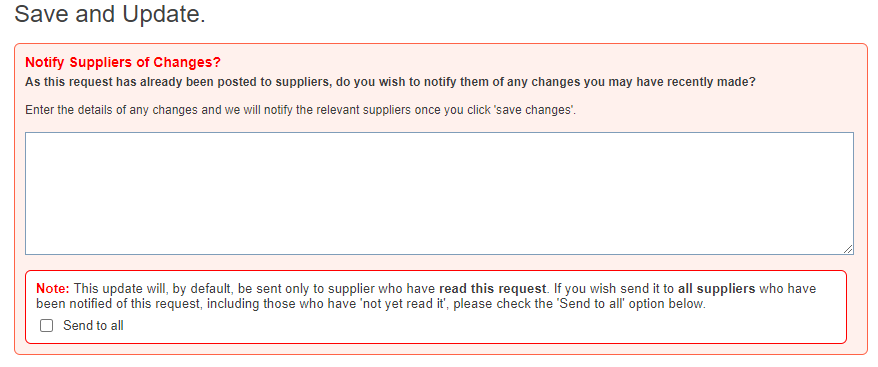Click 'been notified of this request' in the note

105,305
